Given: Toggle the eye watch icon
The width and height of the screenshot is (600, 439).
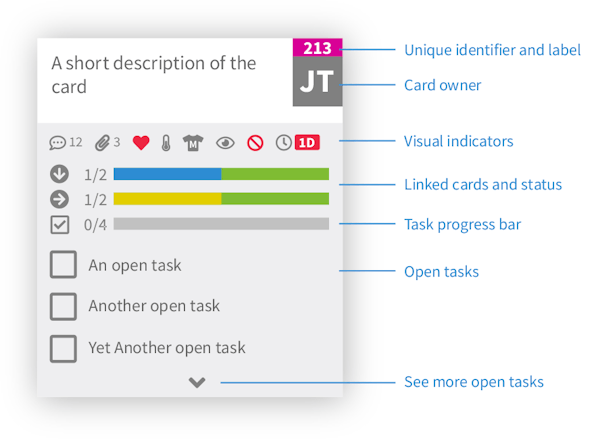Looking at the screenshot, I should 225,143.
